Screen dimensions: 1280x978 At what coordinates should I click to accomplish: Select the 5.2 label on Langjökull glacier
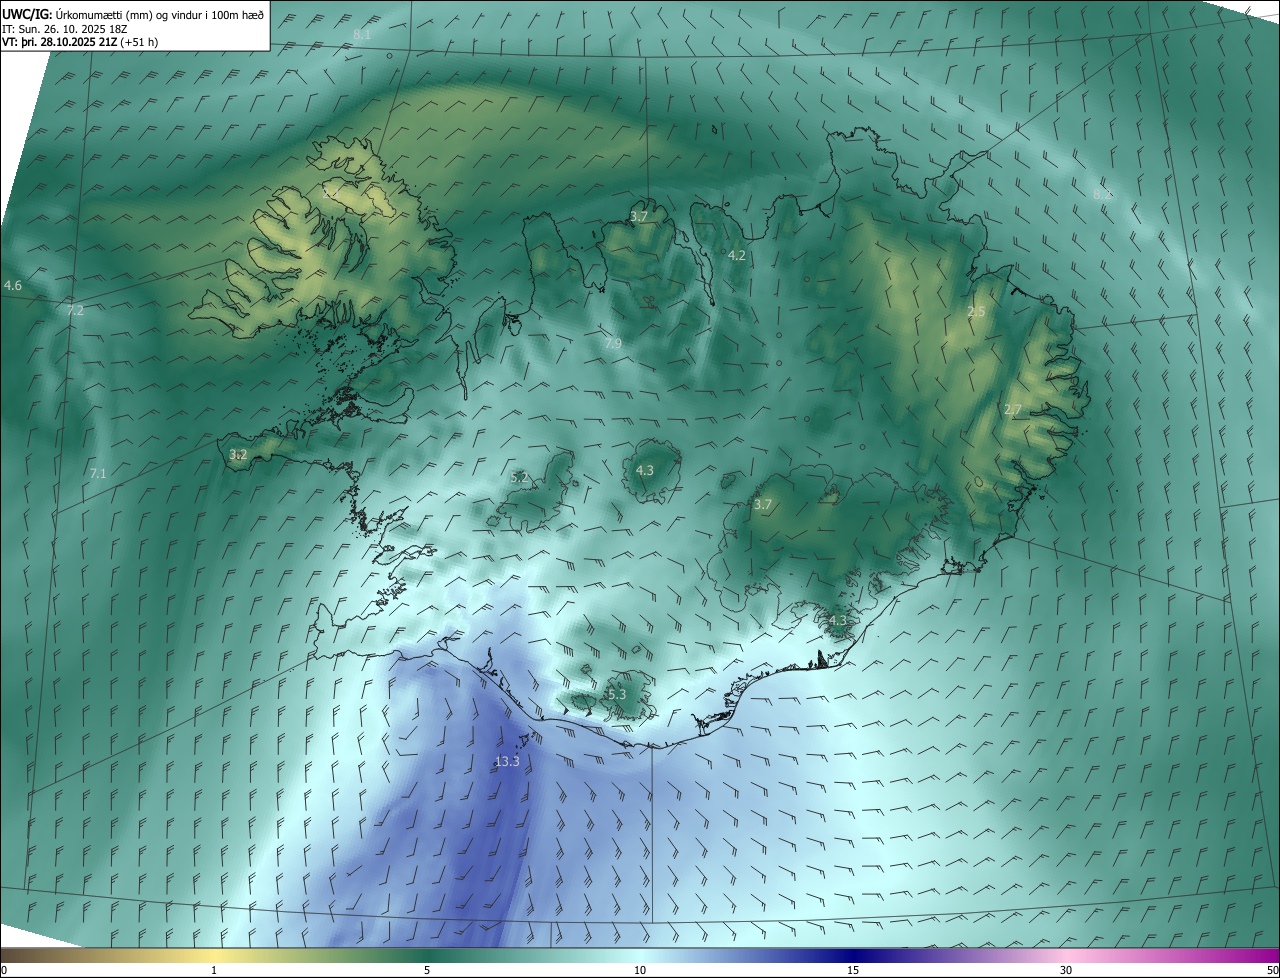(x=519, y=478)
